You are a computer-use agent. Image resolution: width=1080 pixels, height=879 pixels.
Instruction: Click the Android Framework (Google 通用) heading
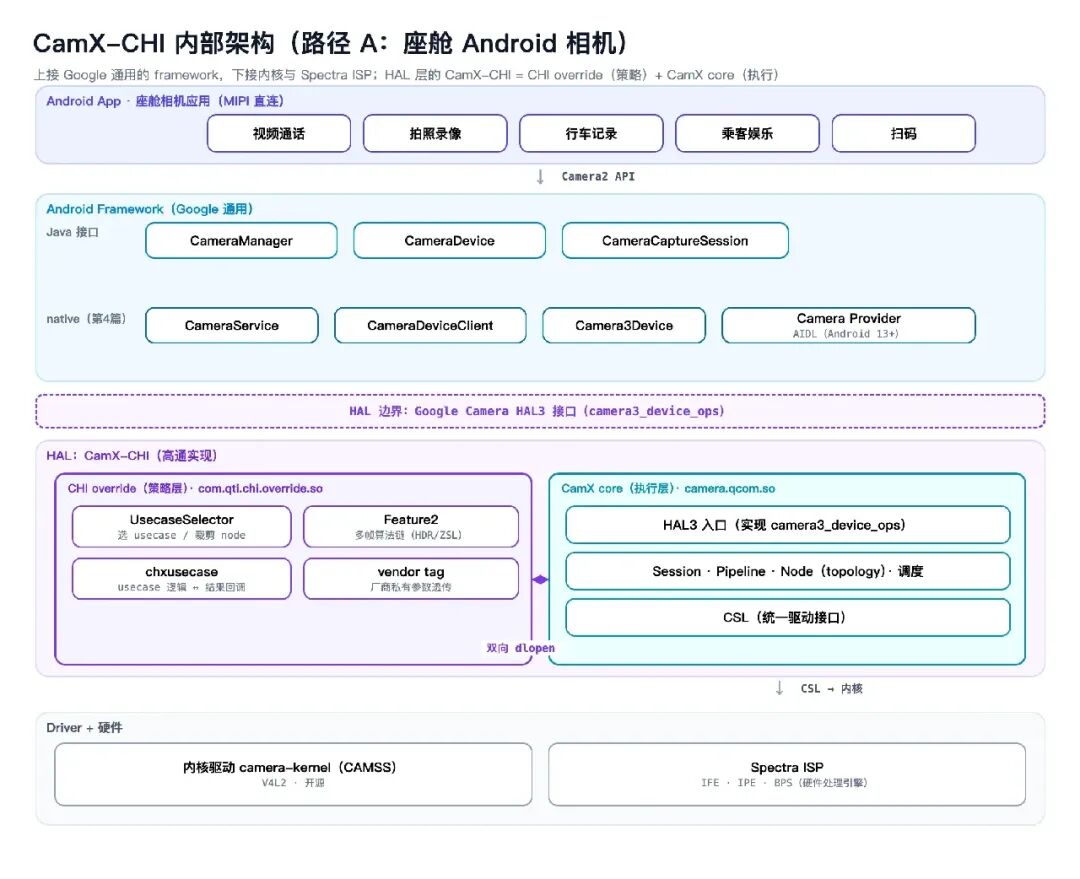click(x=149, y=209)
